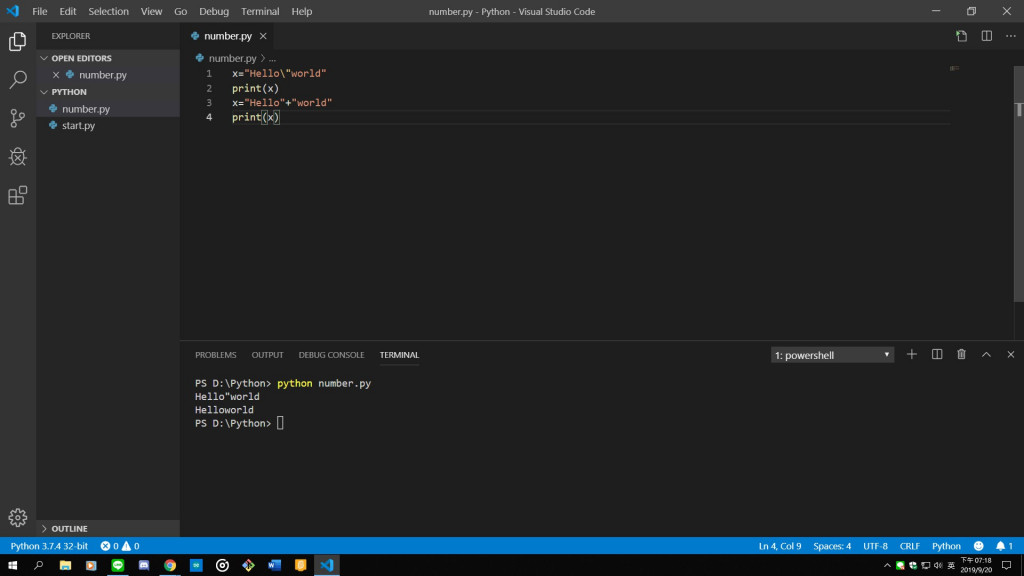This screenshot has width=1024, height=576.
Task: Click number.py in the breadcrumb
Action: coord(232,58)
